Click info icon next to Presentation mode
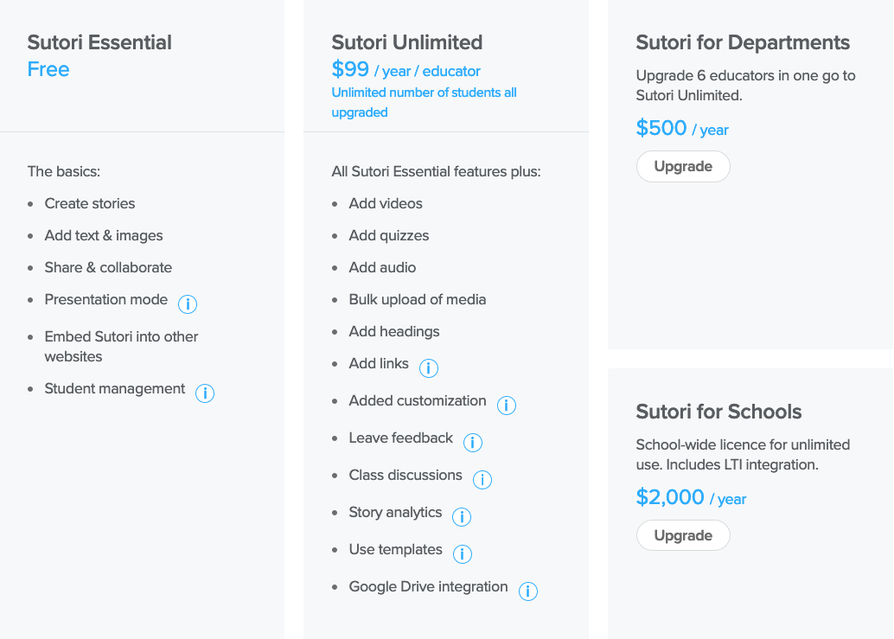The image size is (894, 639). coord(187,304)
